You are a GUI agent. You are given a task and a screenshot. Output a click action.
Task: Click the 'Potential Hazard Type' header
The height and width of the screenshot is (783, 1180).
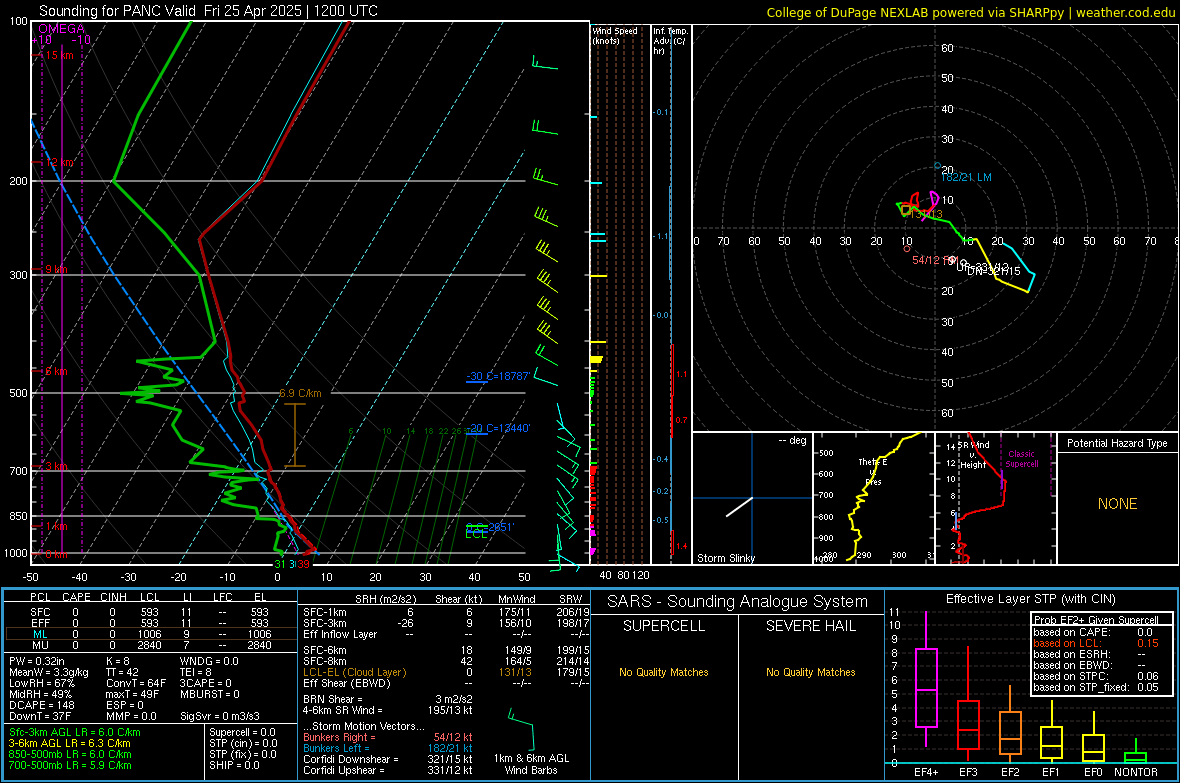[x=1117, y=443]
